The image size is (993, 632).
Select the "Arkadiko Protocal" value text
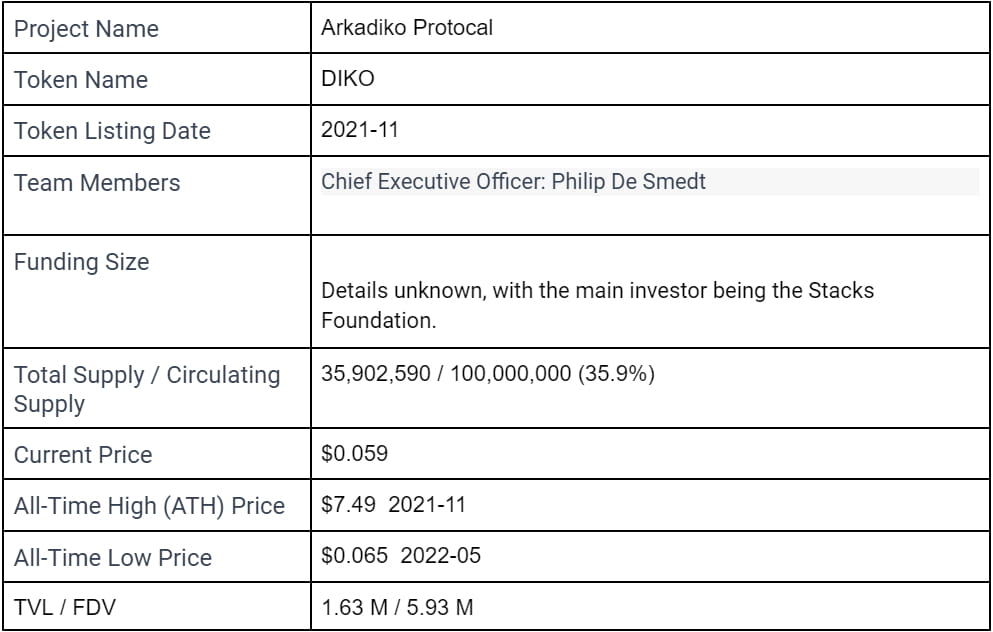click(x=407, y=28)
